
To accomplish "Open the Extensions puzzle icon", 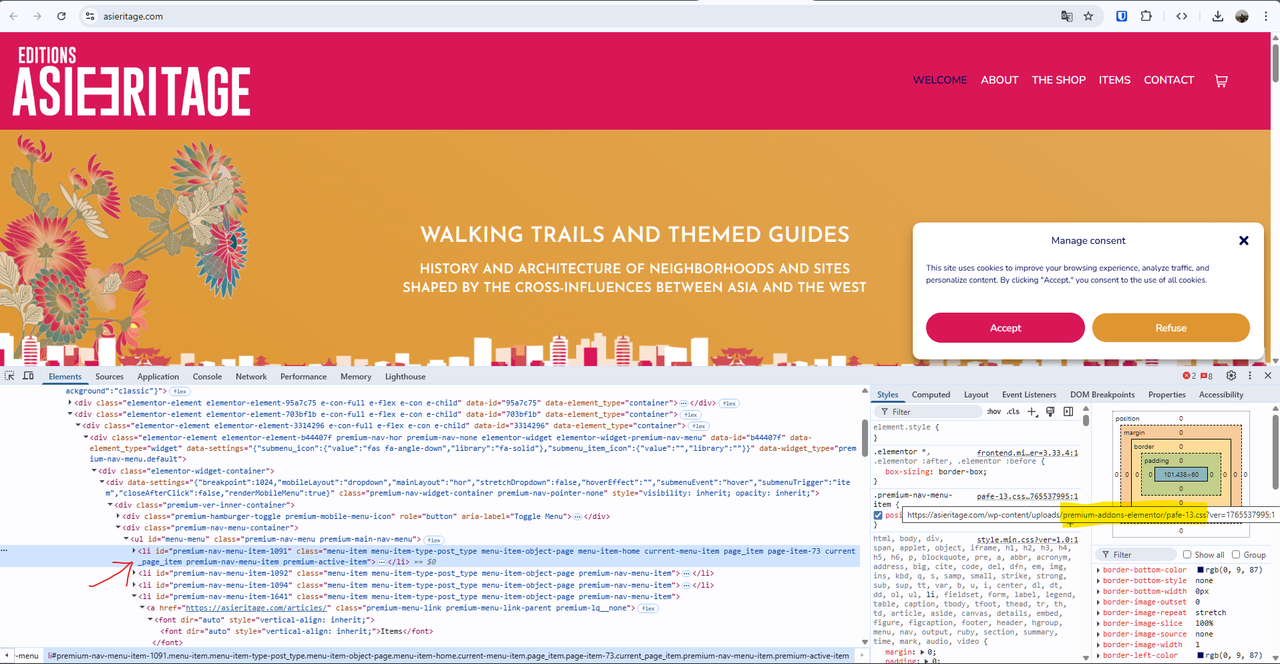I will [x=1146, y=16].
